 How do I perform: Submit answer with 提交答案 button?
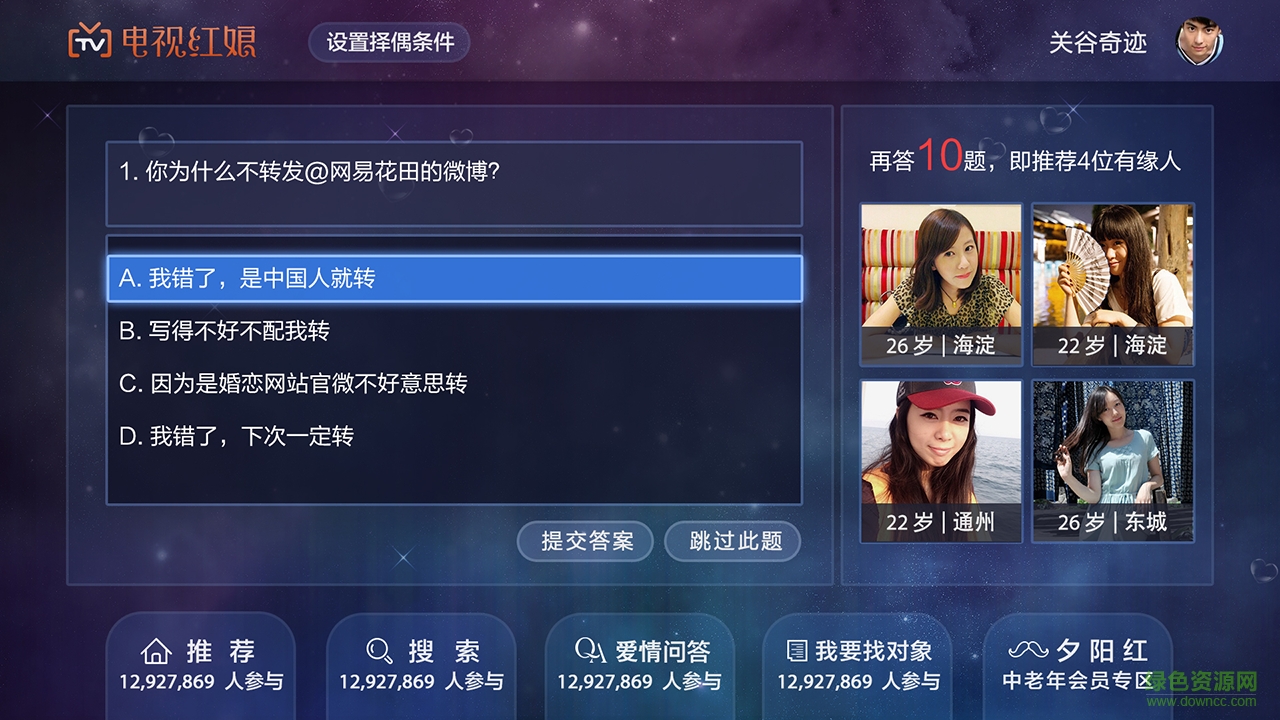pos(586,541)
